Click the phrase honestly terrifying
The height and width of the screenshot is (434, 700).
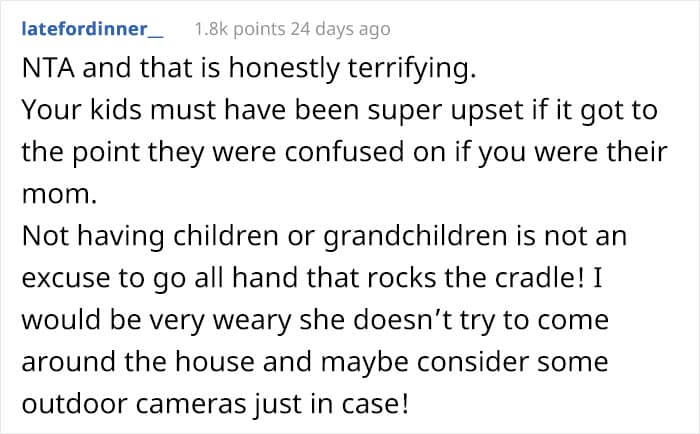352,69
